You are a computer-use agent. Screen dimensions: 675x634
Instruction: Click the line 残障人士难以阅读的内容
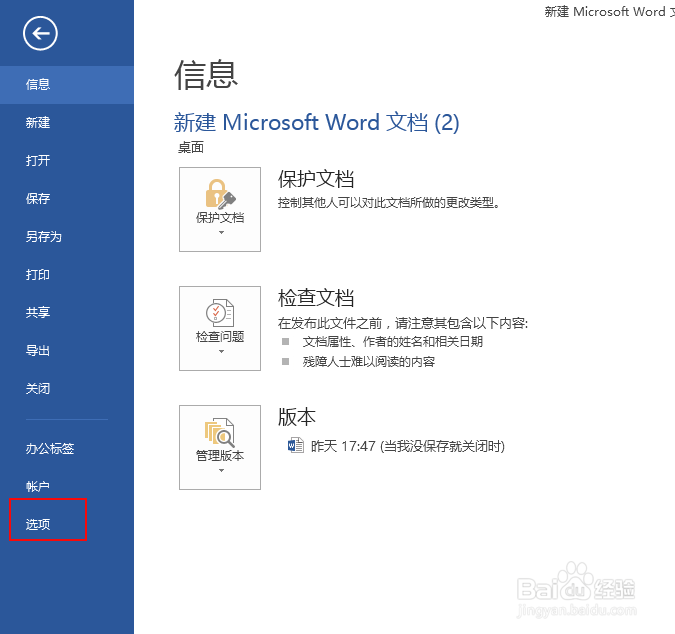[x=368, y=362]
